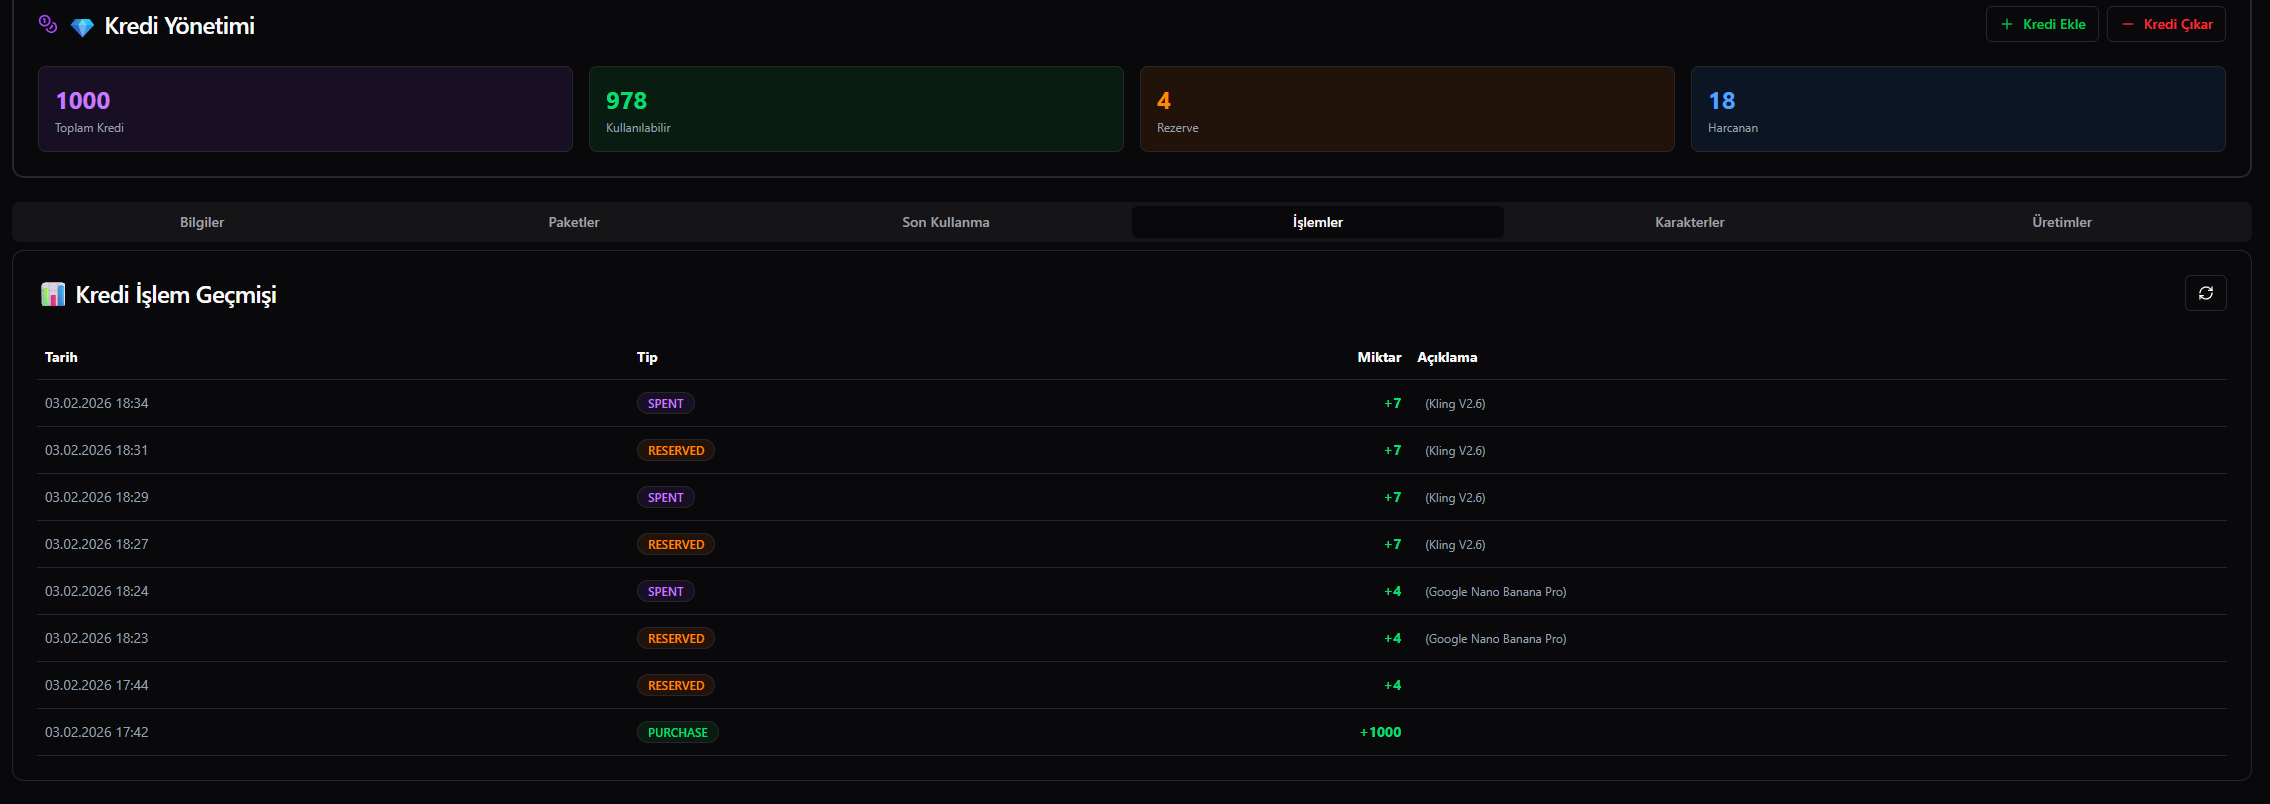Click the 978 Kullanılabilir card
The width and height of the screenshot is (2270, 804).
point(856,109)
